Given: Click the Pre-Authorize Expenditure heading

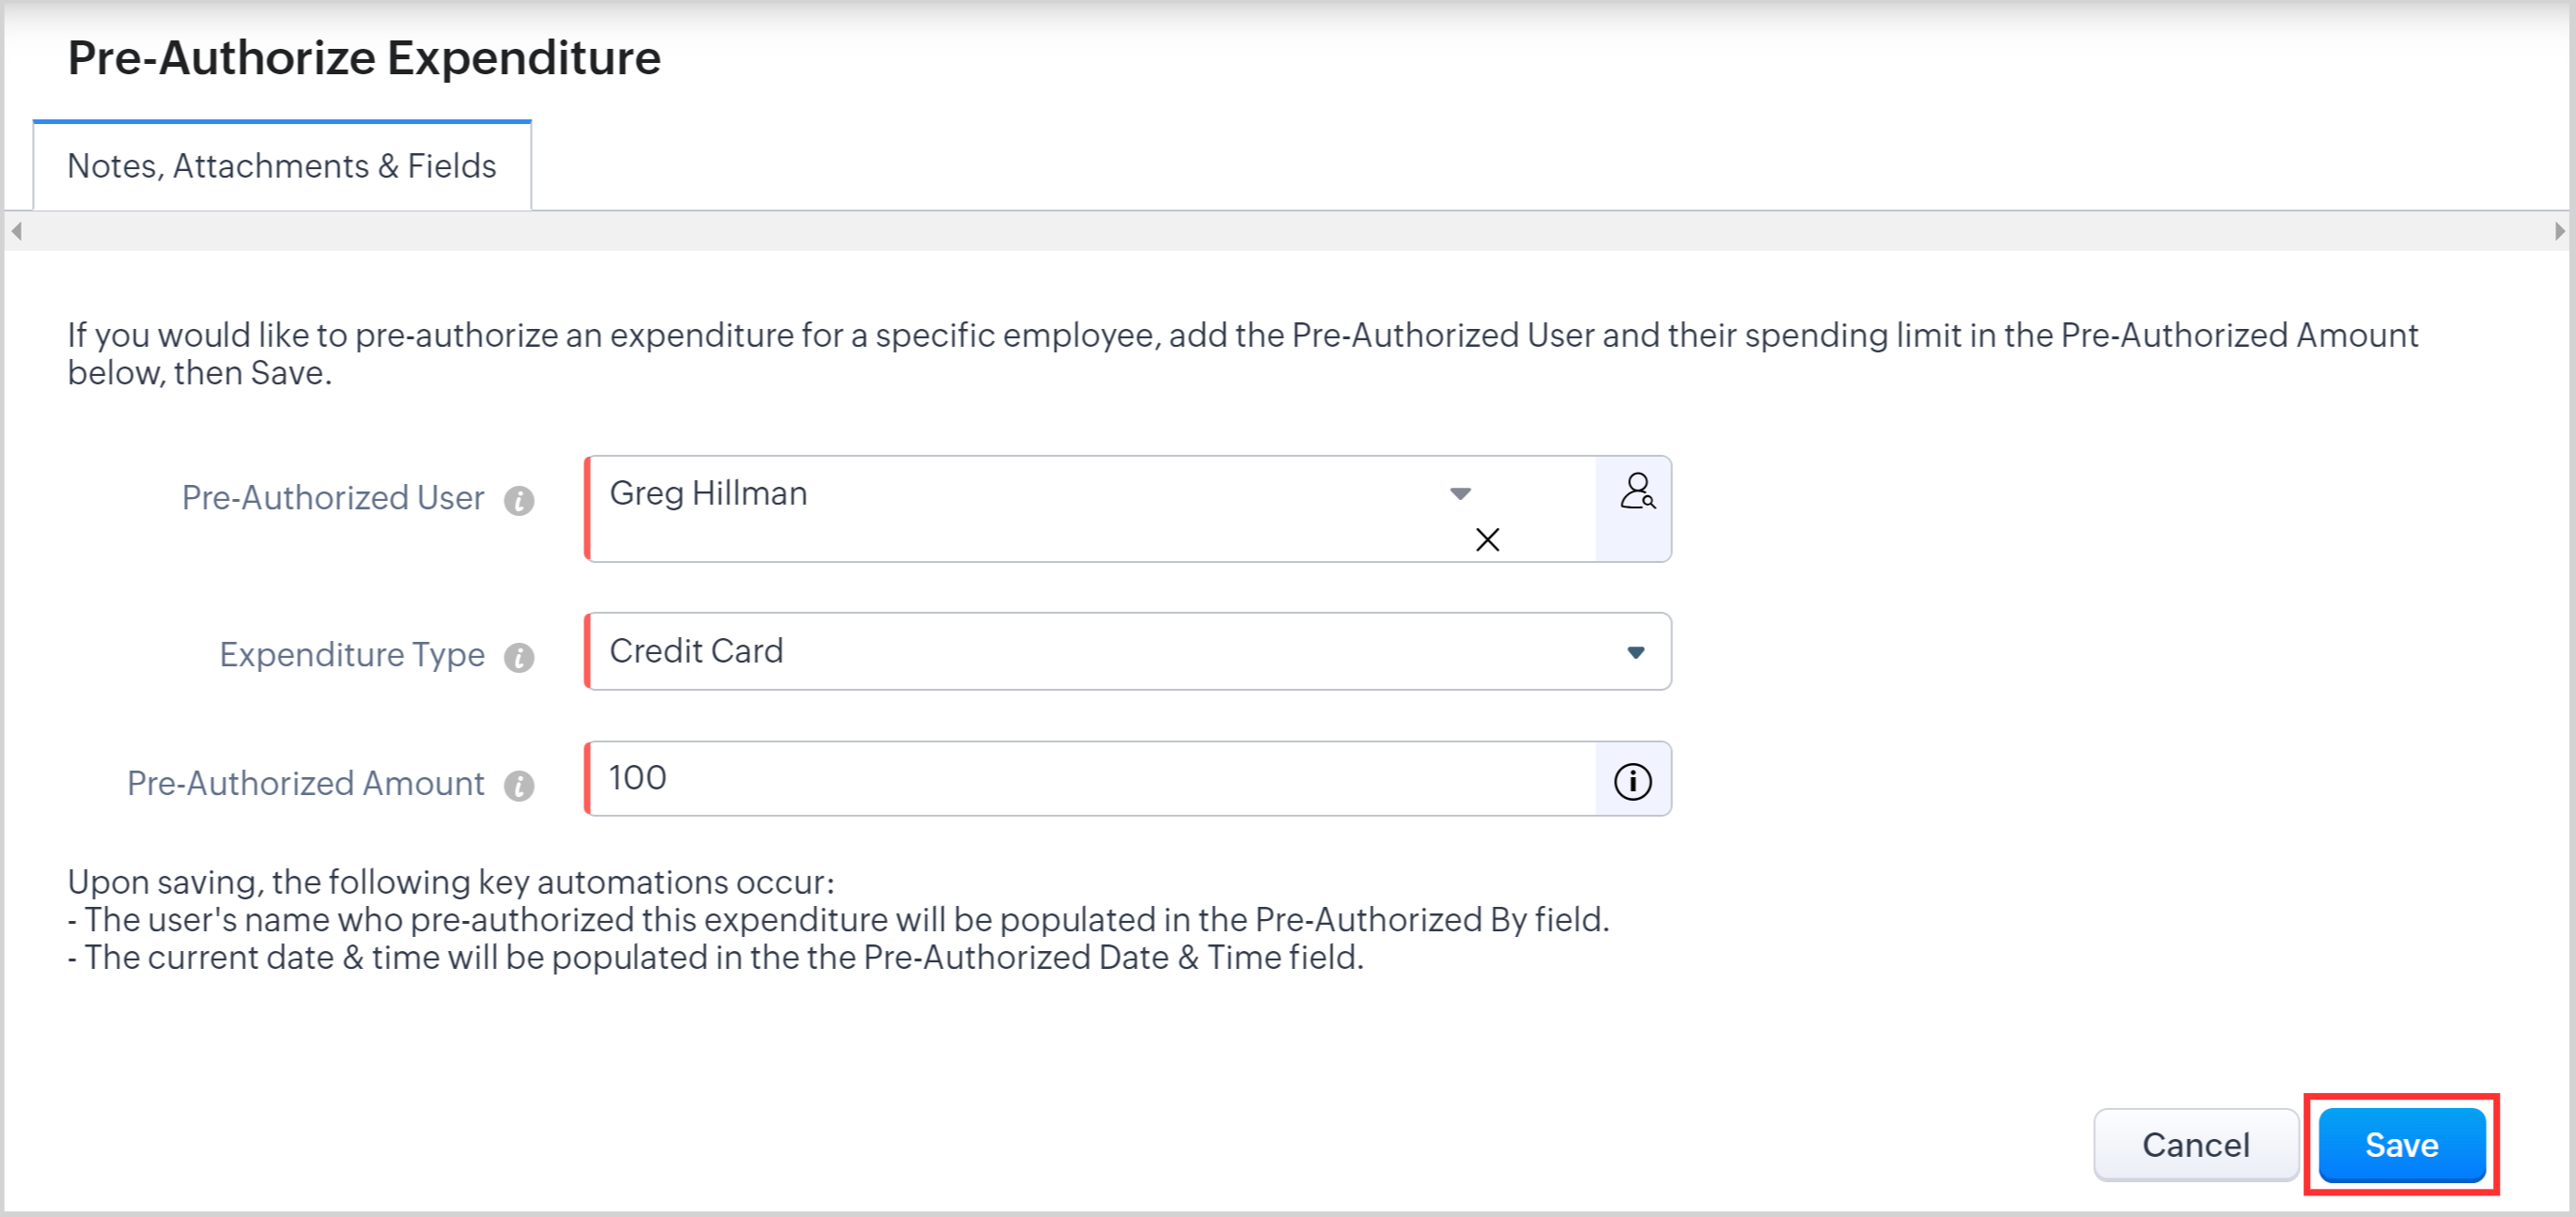Looking at the screenshot, I should pyautogui.click(x=364, y=58).
